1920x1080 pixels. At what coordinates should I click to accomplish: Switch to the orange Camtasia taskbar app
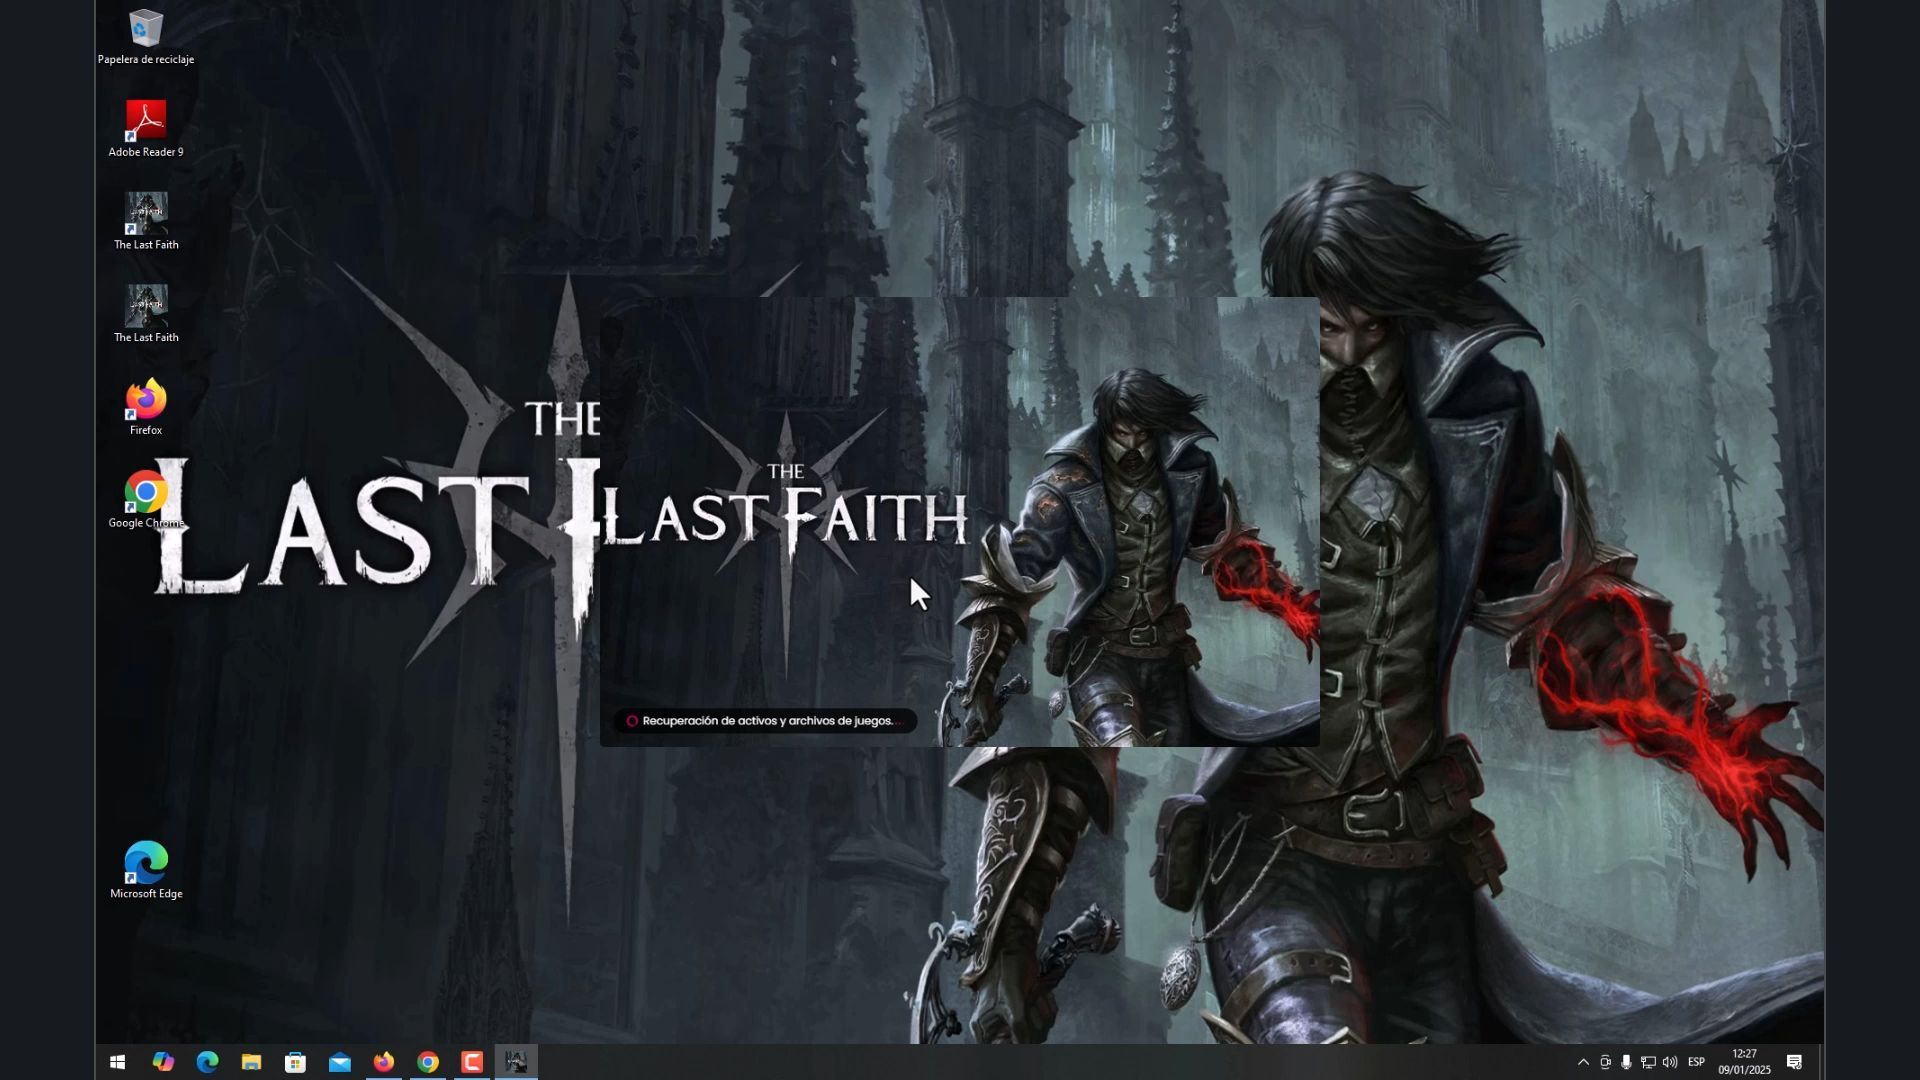tap(472, 1062)
